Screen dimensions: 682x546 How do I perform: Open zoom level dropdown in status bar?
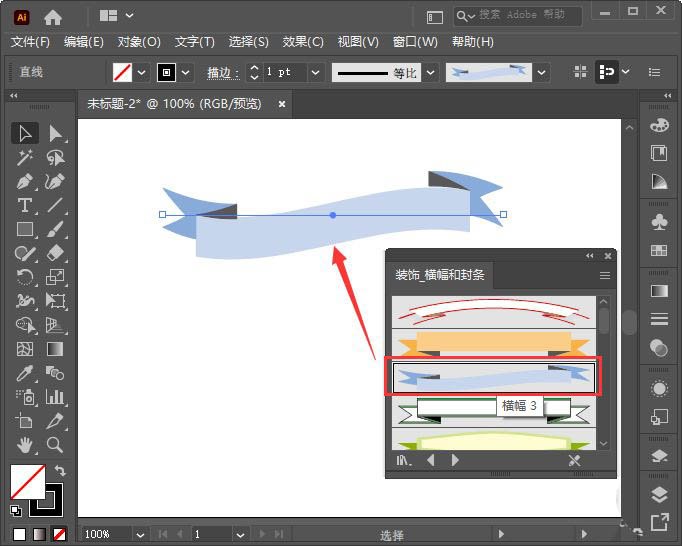(140, 534)
